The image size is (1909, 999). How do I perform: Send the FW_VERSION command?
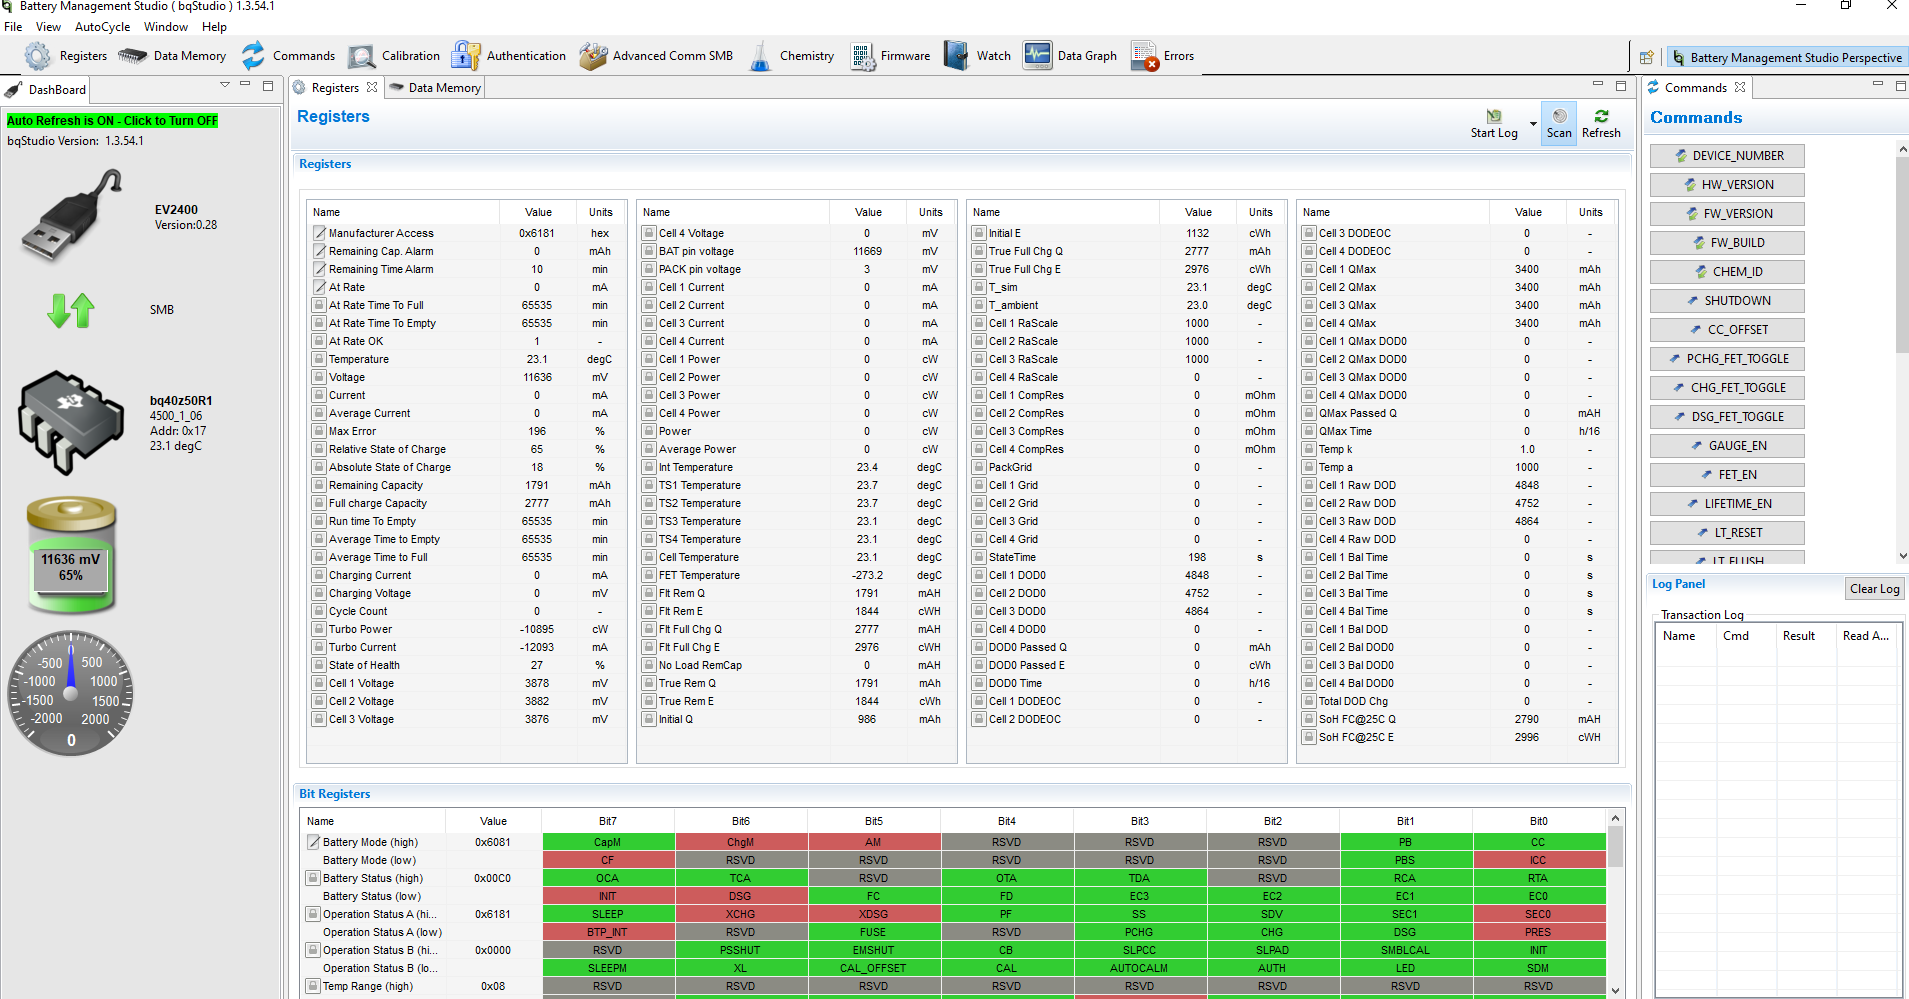tap(1727, 214)
